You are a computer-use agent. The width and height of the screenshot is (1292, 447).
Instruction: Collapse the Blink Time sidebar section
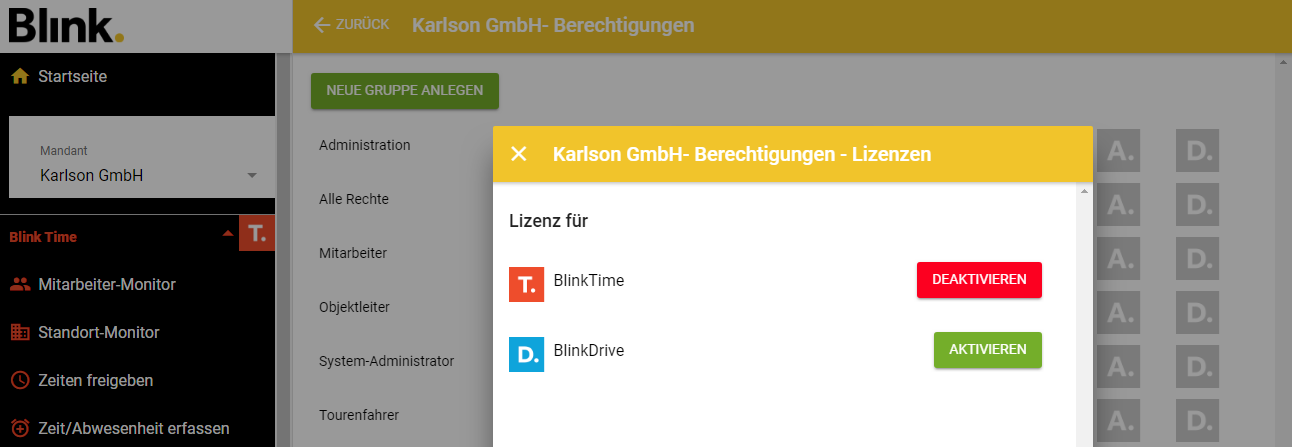228,234
